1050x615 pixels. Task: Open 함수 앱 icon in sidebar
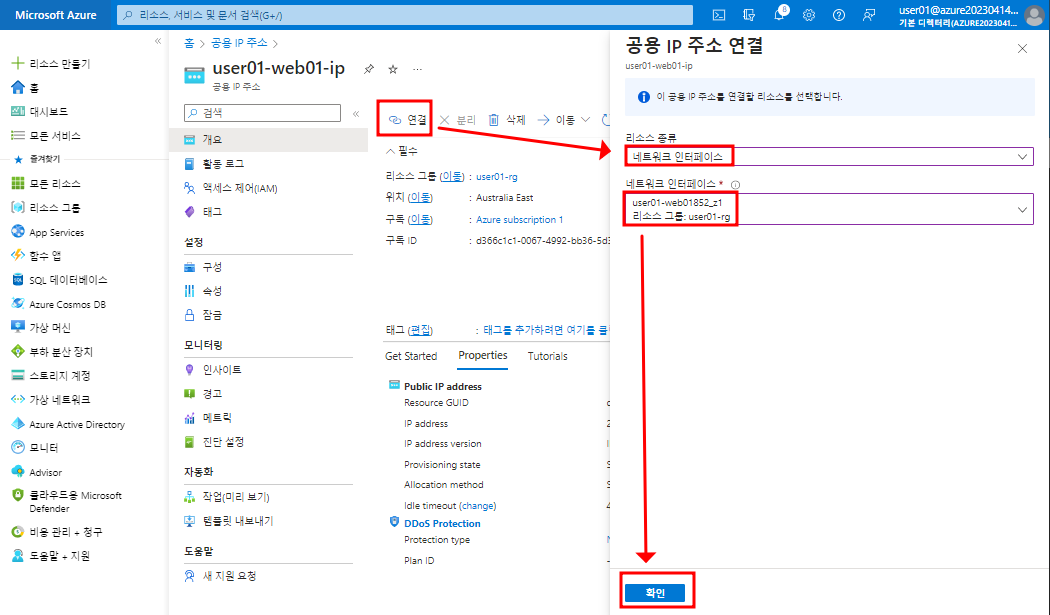coord(18,255)
